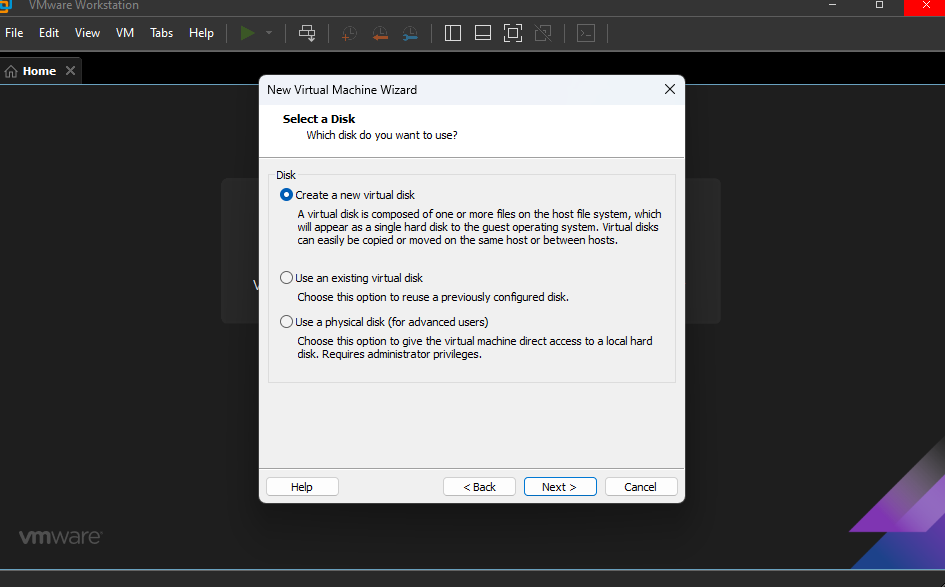Image resolution: width=945 pixels, height=587 pixels.
Task: Click the green Power On play icon
Action: [247, 33]
